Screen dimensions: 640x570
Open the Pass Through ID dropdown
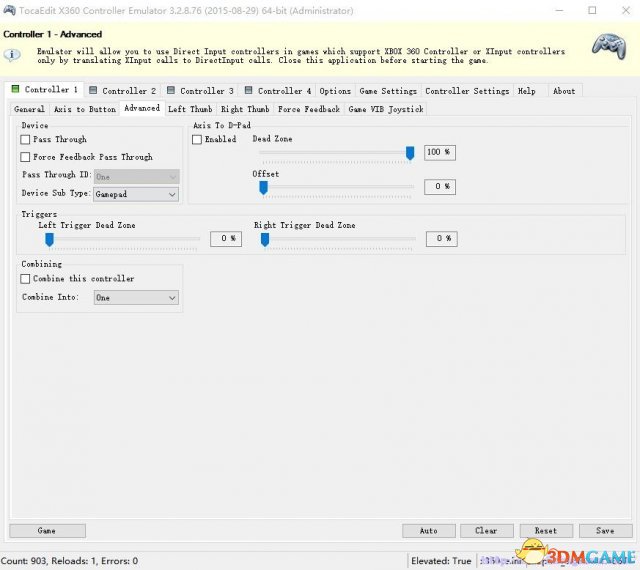pyautogui.click(x=136, y=177)
